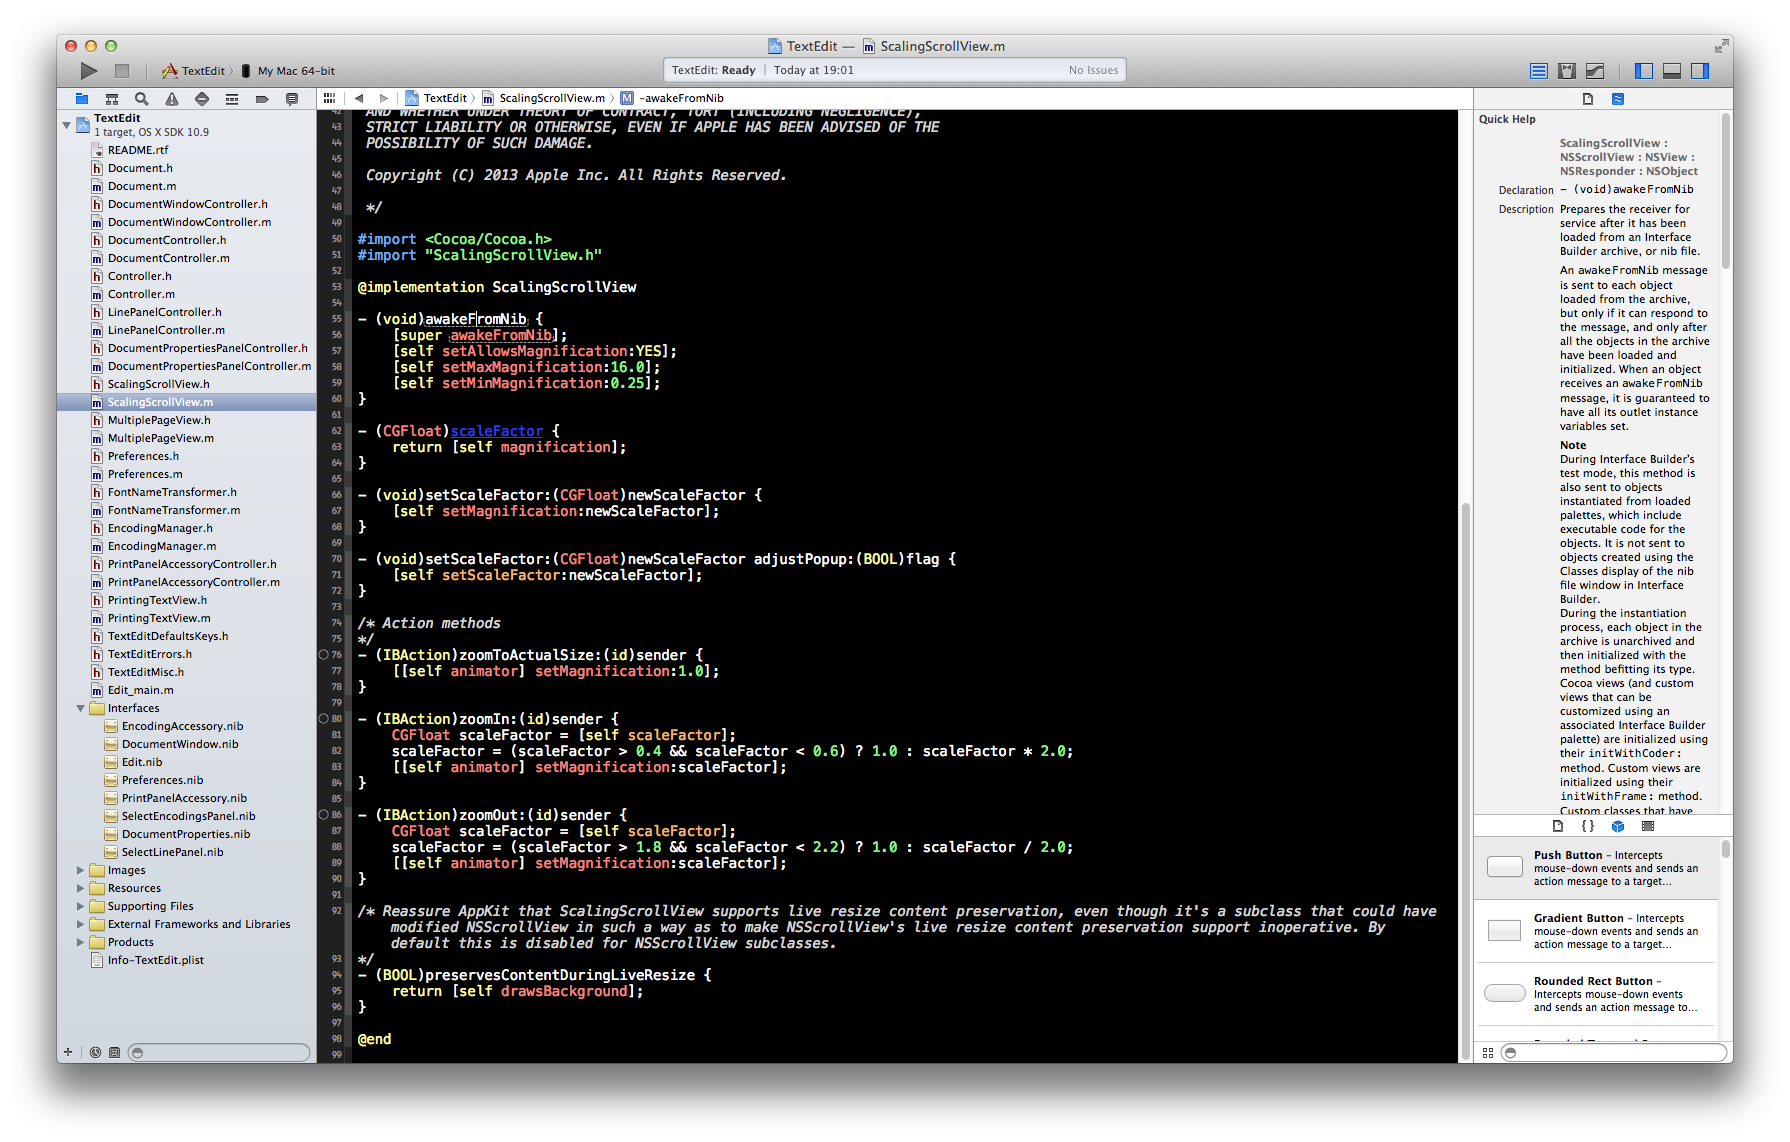Expand the Images folder
The width and height of the screenshot is (1790, 1142).
[x=81, y=870]
